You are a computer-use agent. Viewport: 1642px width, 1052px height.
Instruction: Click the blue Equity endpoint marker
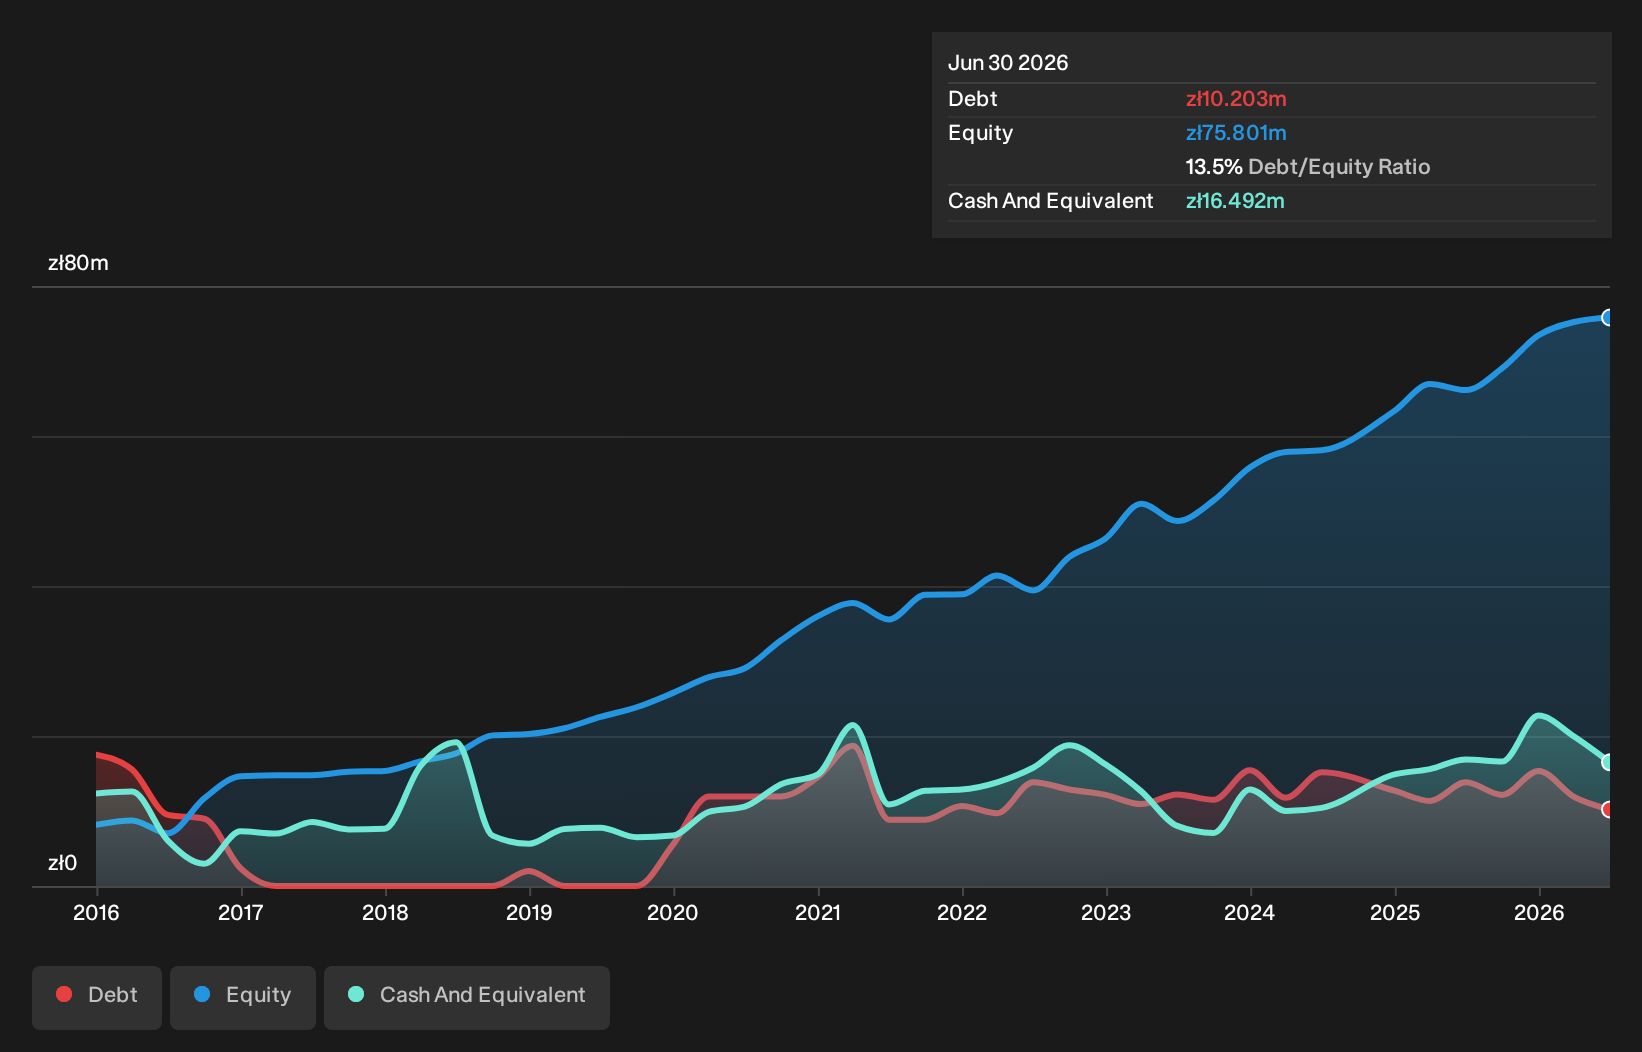(x=1608, y=317)
